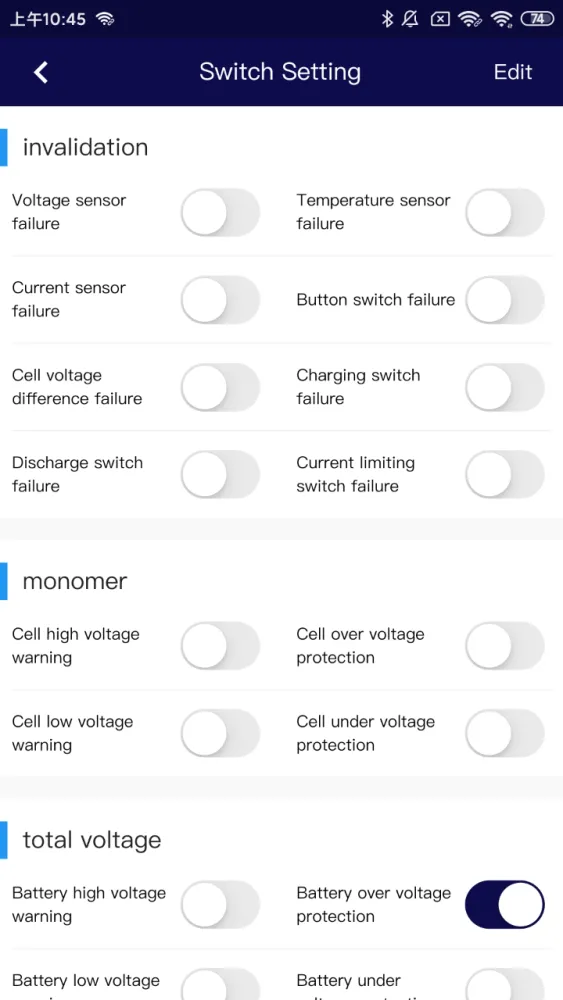Select the Switch Setting page title
The image size is (563, 1000).
tap(280, 72)
